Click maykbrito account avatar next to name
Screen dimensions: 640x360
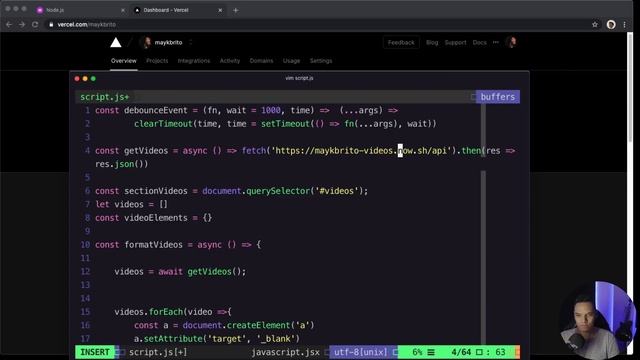coord(146,42)
